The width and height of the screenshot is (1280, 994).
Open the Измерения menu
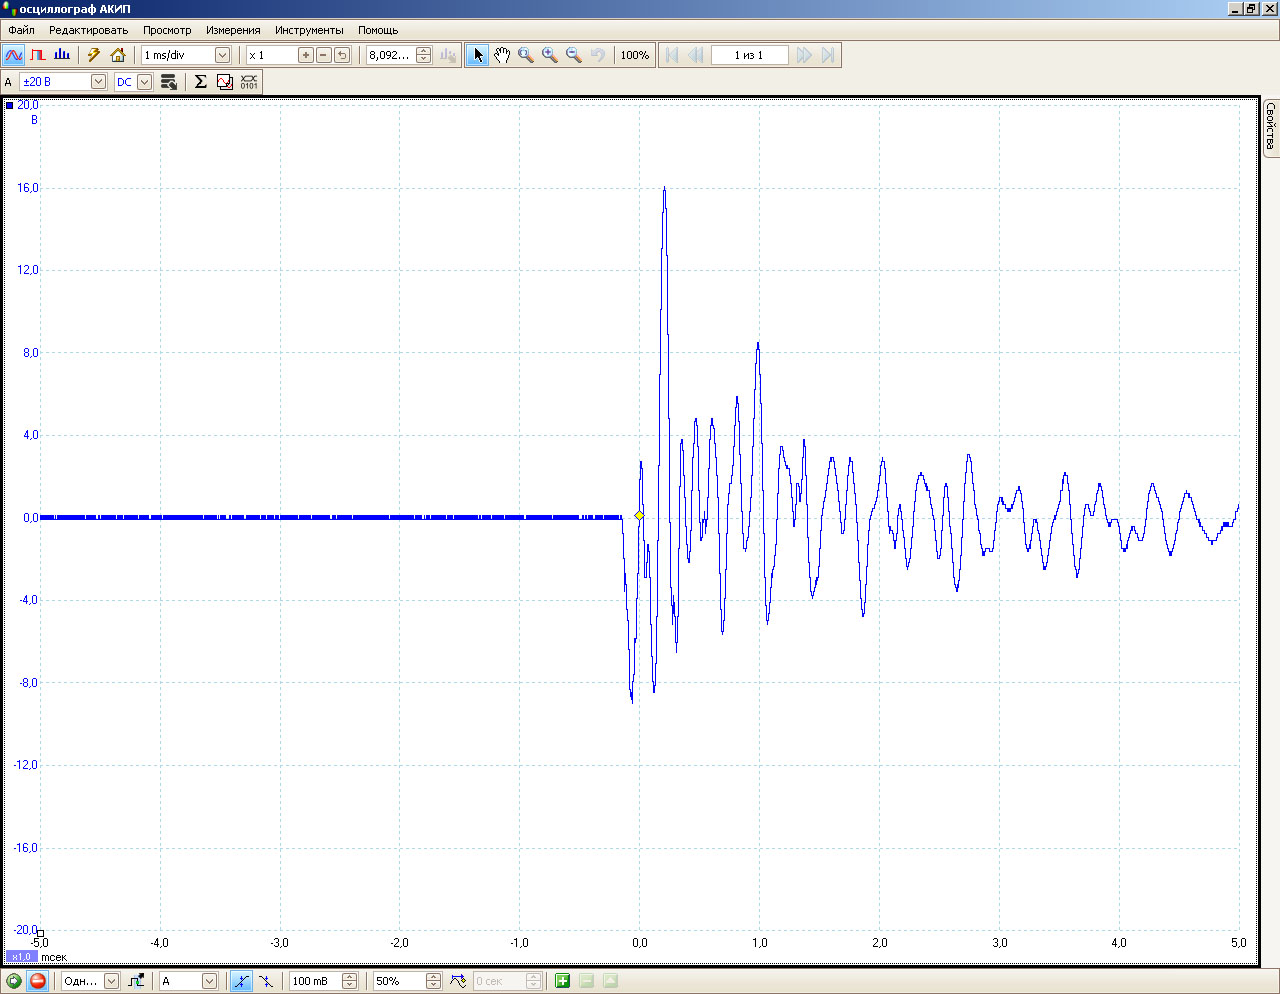[x=233, y=30]
